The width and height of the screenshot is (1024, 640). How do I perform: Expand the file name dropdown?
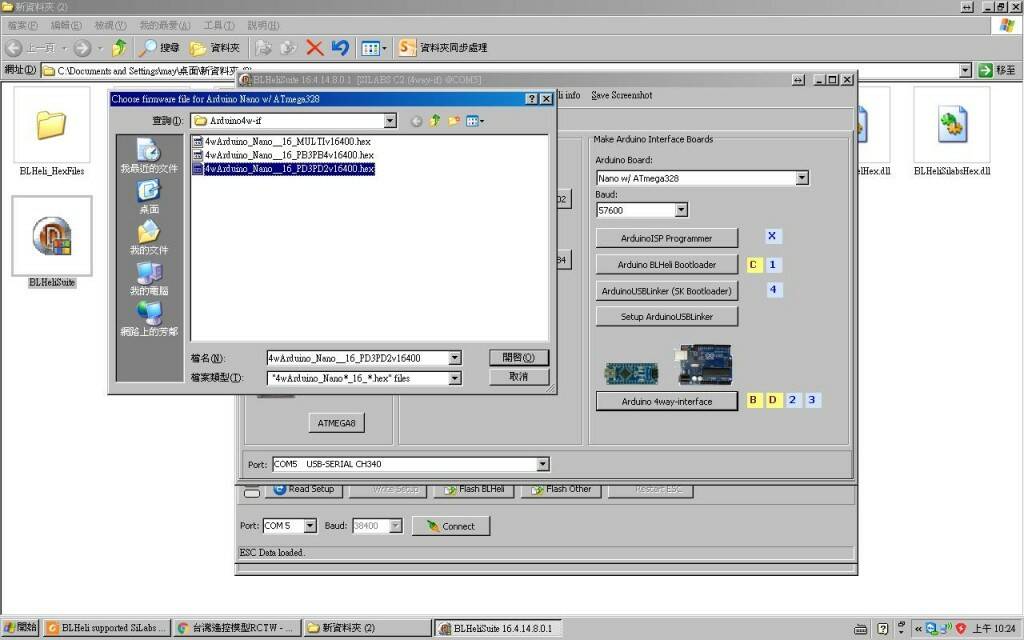[455, 358]
